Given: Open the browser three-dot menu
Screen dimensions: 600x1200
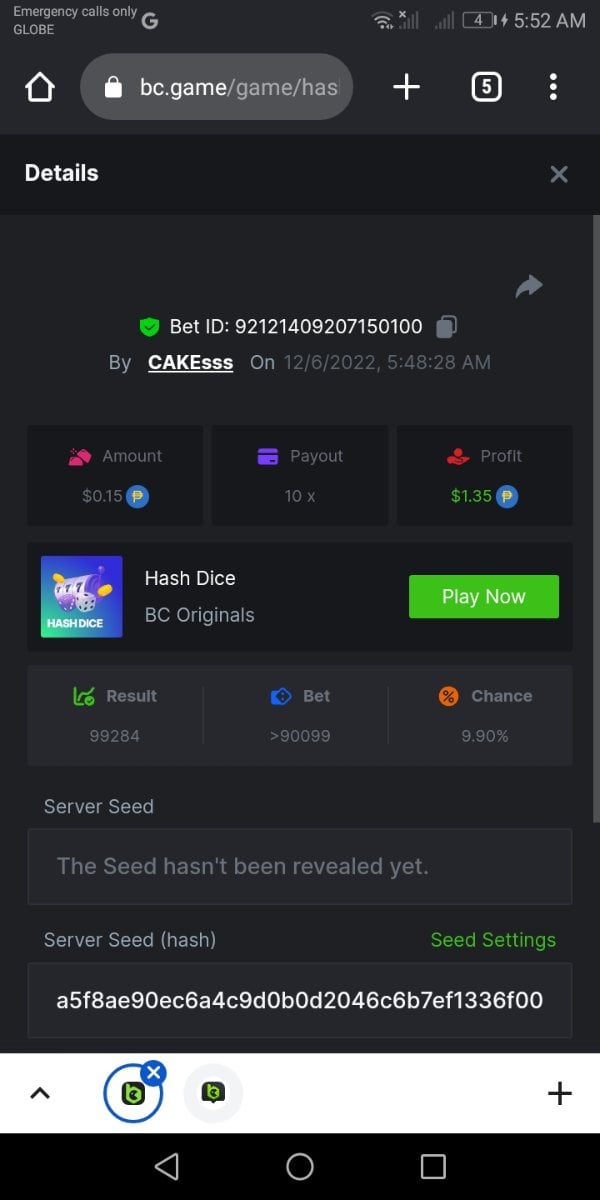Looking at the screenshot, I should point(553,88).
